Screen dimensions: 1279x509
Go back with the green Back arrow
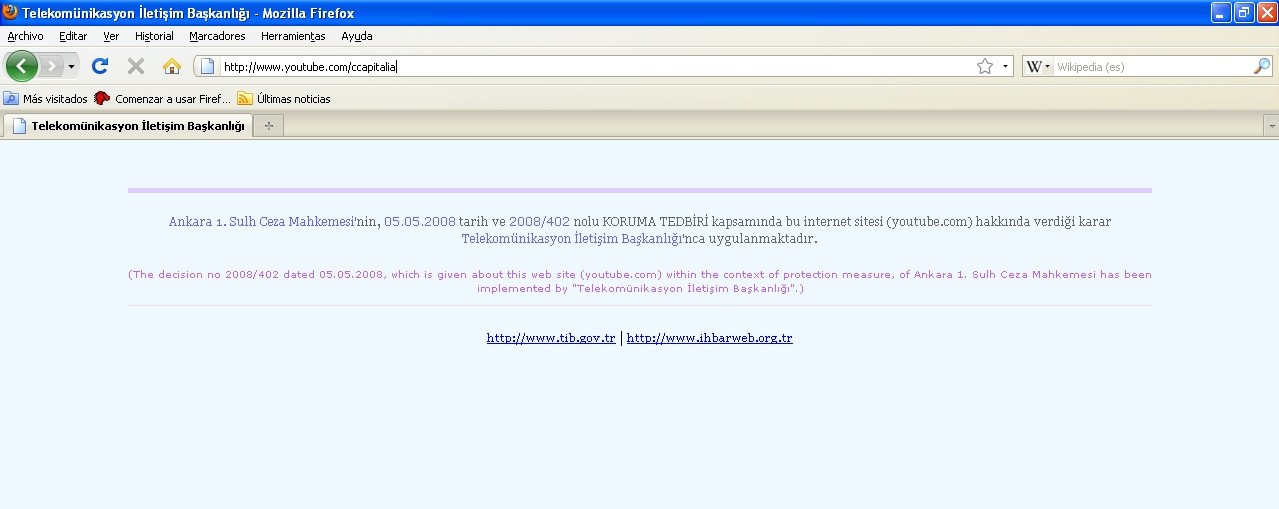[21, 66]
